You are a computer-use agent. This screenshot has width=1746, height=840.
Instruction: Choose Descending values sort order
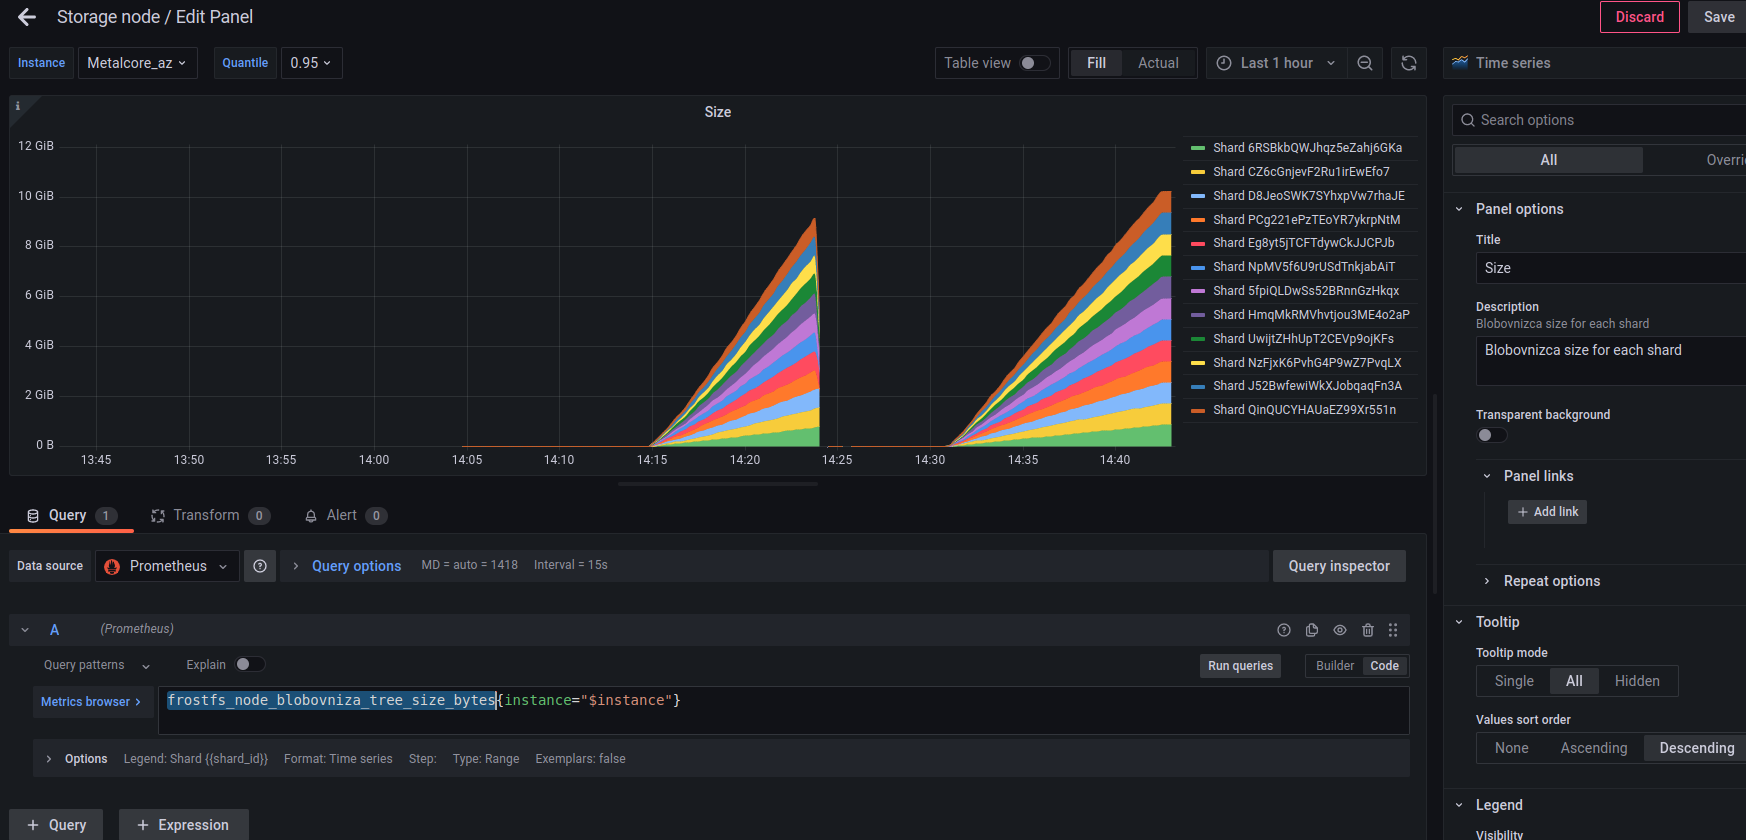tap(1696, 748)
